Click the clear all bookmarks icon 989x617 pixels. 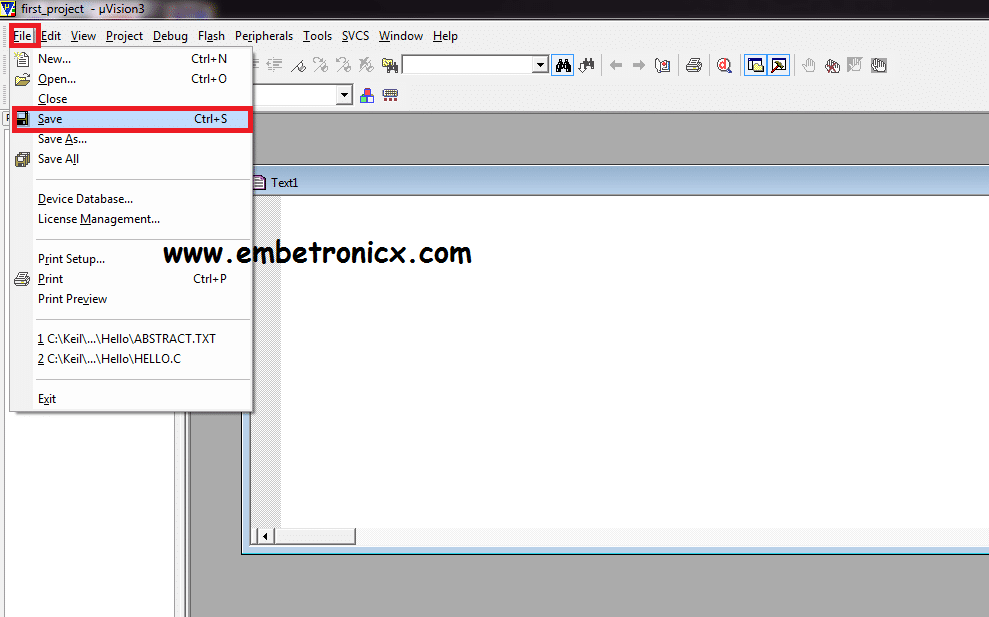click(366, 65)
